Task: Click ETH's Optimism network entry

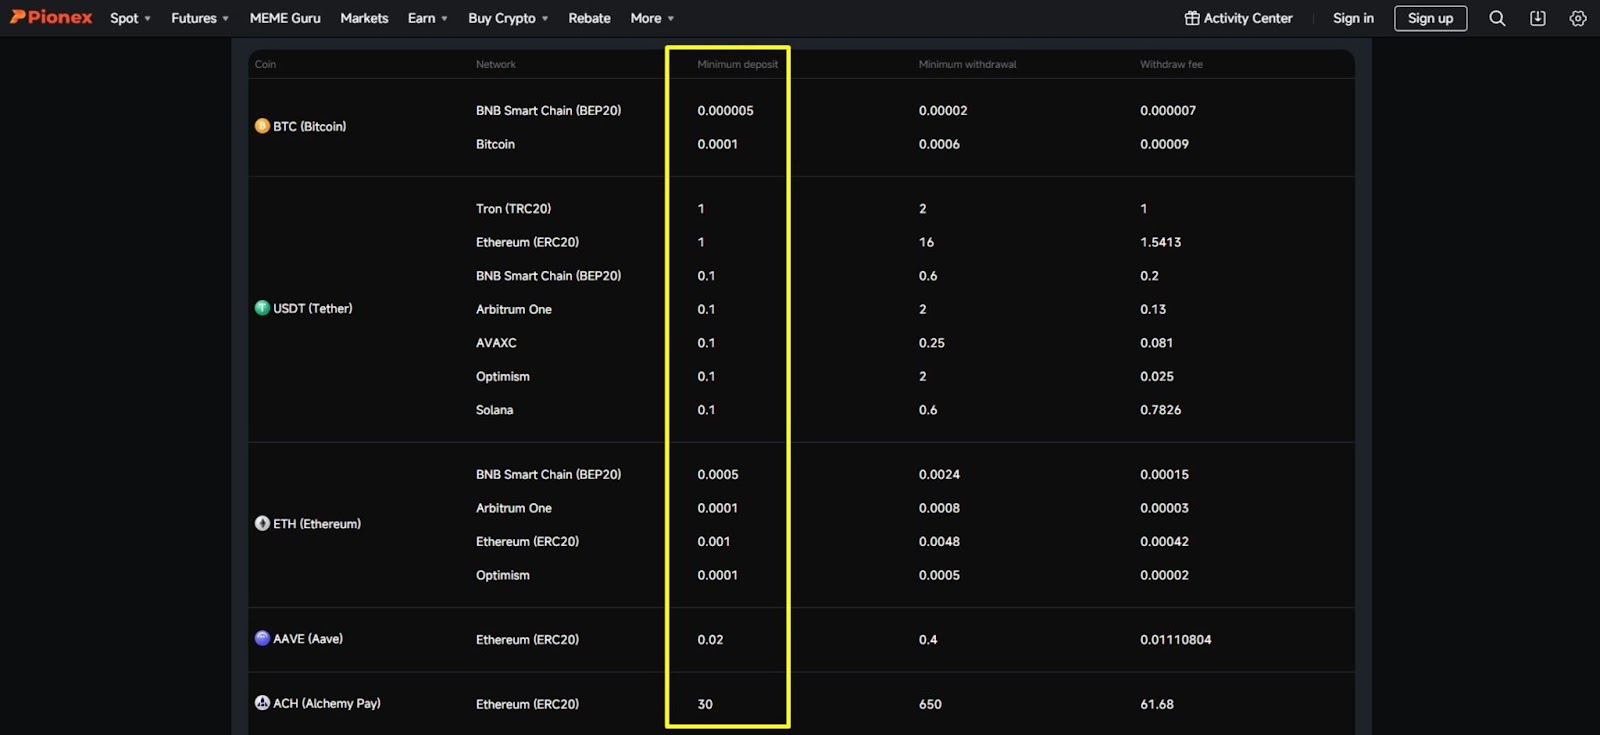Action: pyautogui.click(x=503, y=575)
